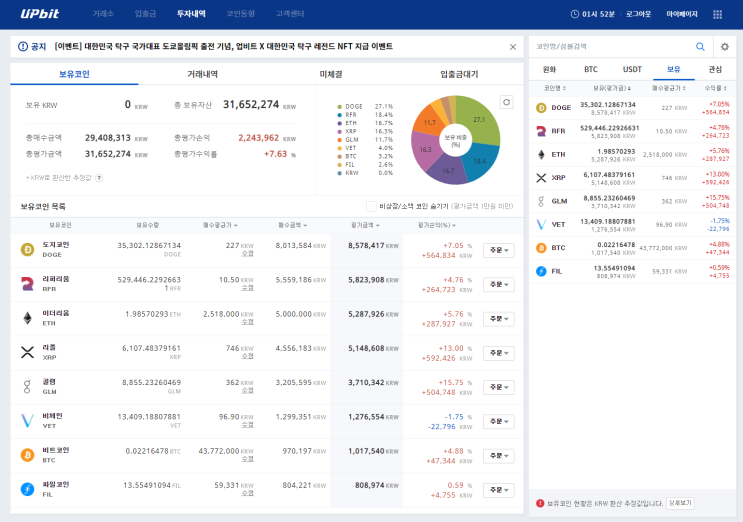This screenshot has height=522, width=743.
Task: Sort by 매수평균가 column header
Action: [x=220, y=225]
